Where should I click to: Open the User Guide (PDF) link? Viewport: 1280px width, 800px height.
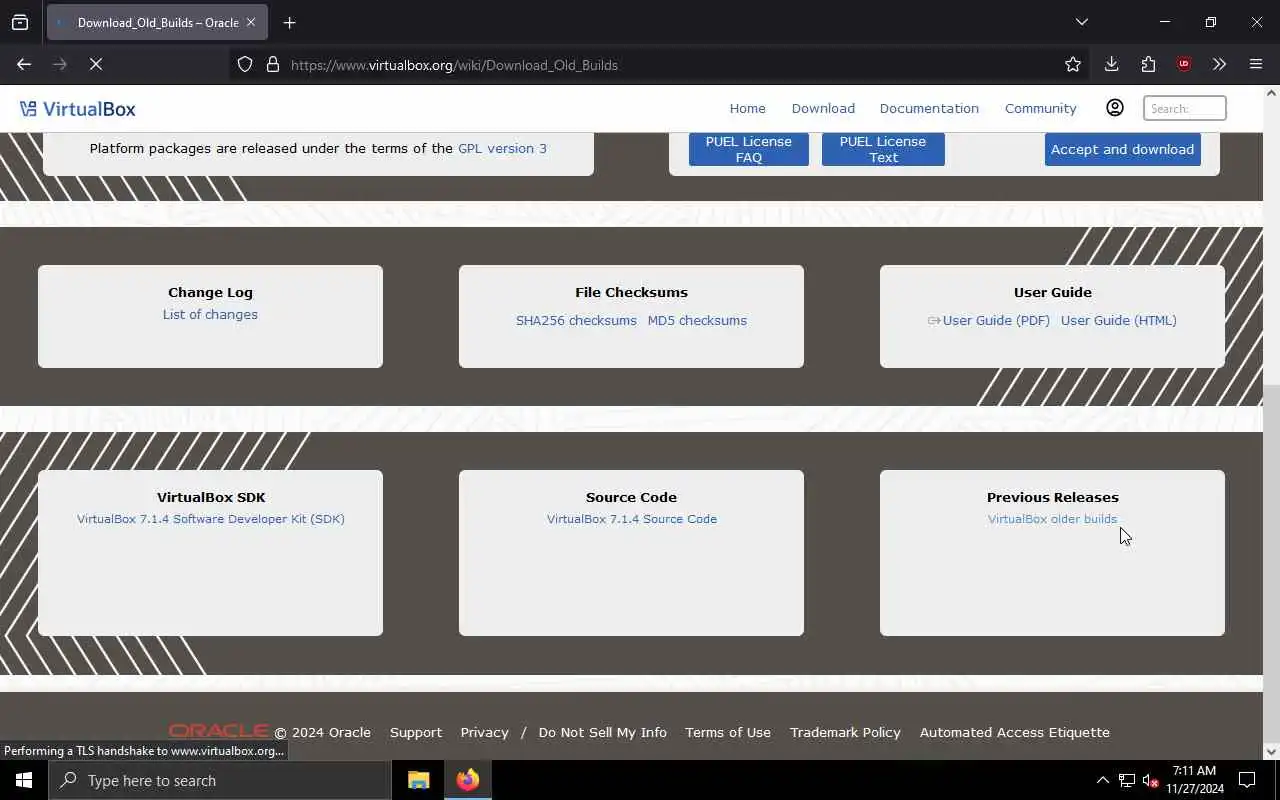pyautogui.click(x=996, y=320)
